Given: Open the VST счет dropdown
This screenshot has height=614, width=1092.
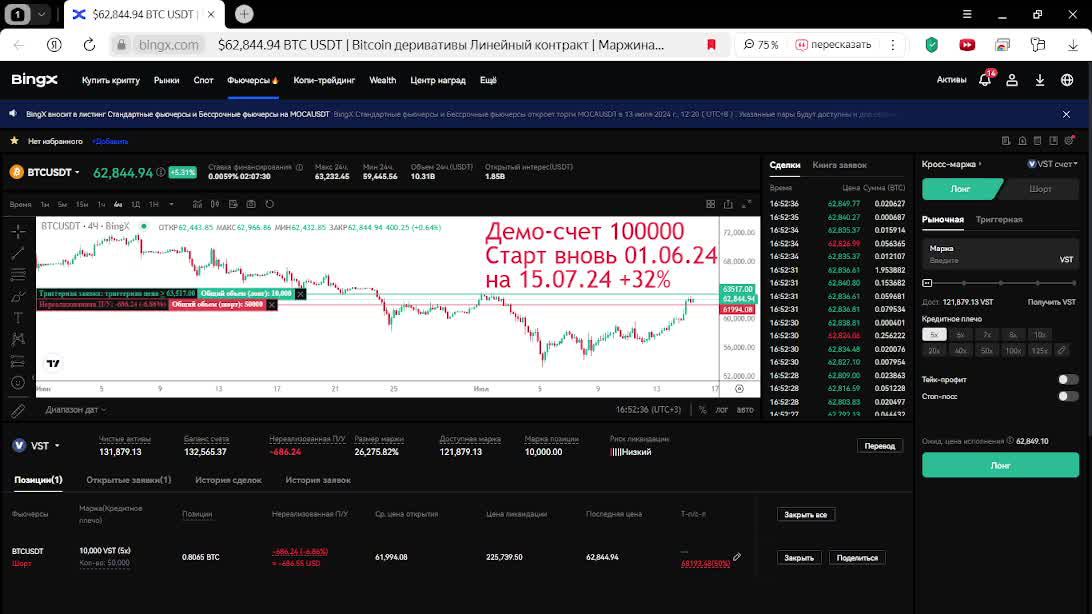Looking at the screenshot, I should pyautogui.click(x=1052, y=164).
